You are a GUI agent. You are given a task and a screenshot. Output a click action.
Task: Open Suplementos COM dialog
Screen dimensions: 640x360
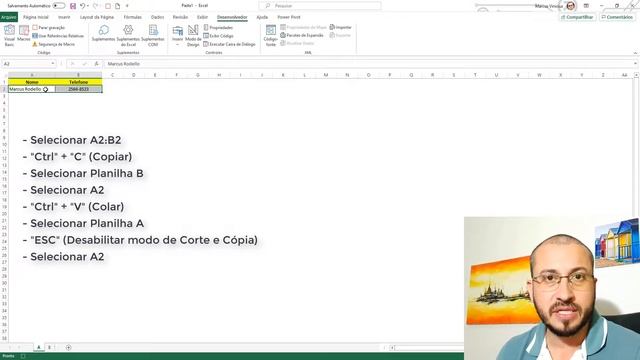click(x=153, y=36)
